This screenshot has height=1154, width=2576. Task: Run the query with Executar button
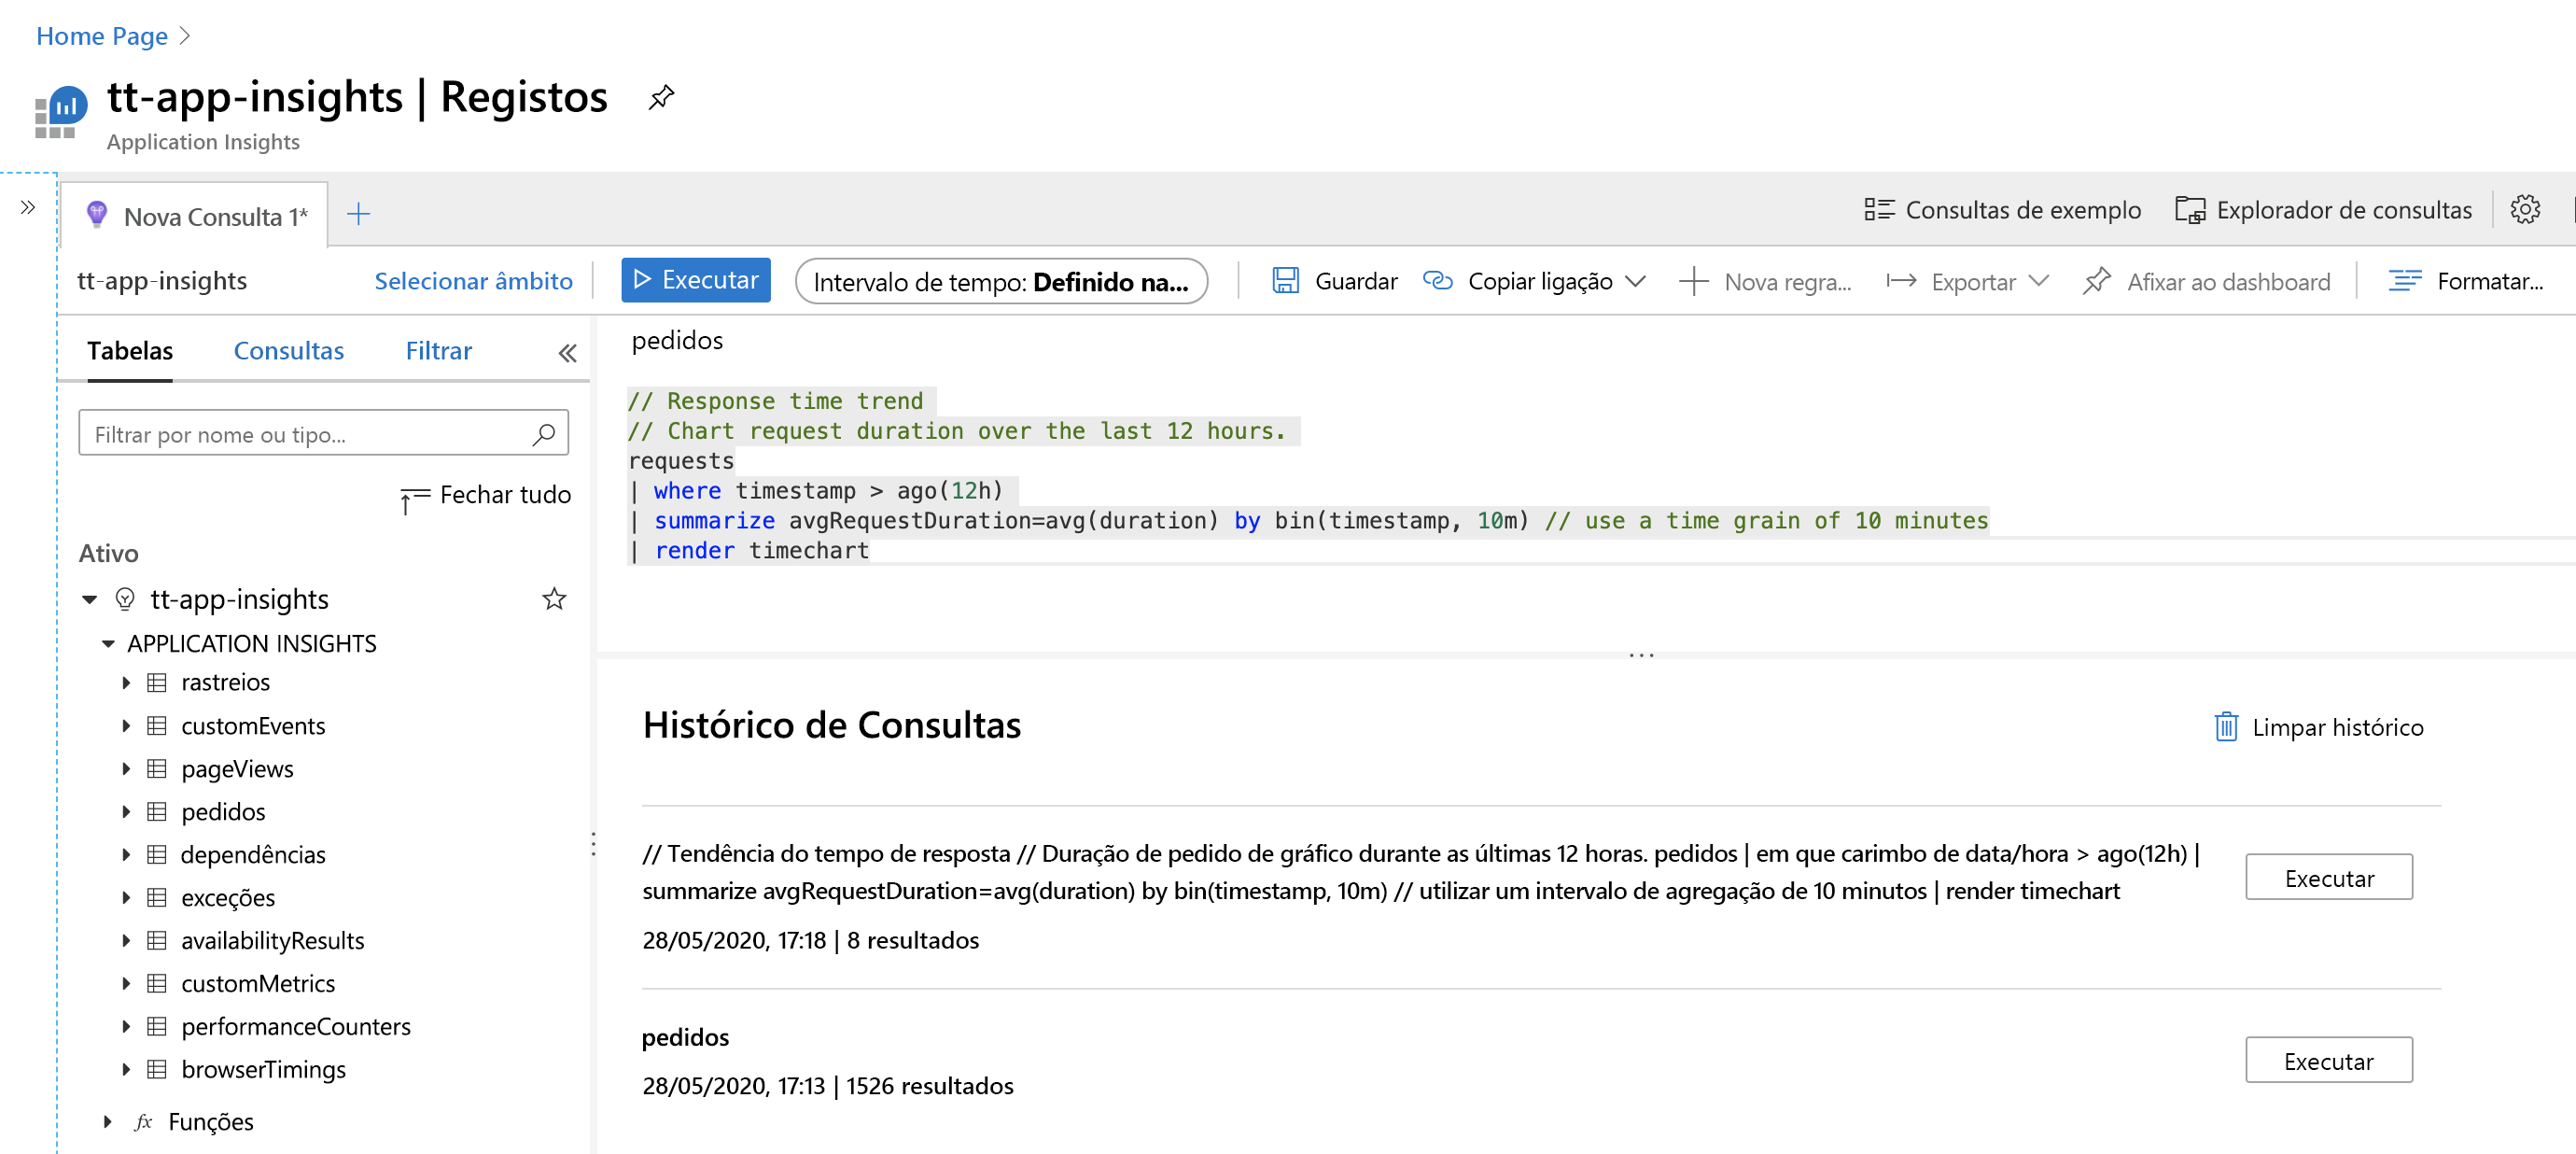(x=695, y=280)
